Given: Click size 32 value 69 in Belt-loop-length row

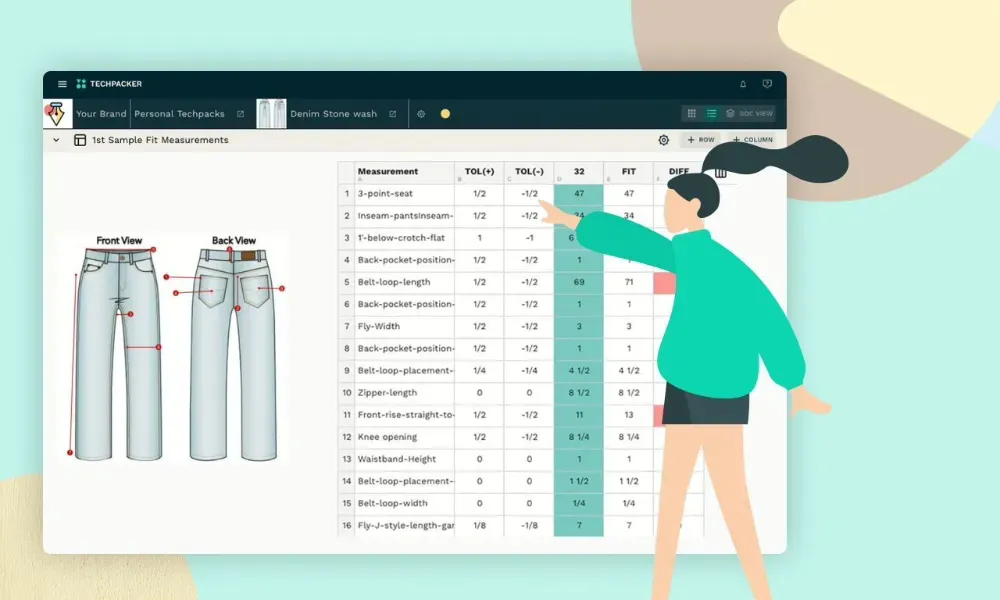Looking at the screenshot, I should pyautogui.click(x=578, y=282).
